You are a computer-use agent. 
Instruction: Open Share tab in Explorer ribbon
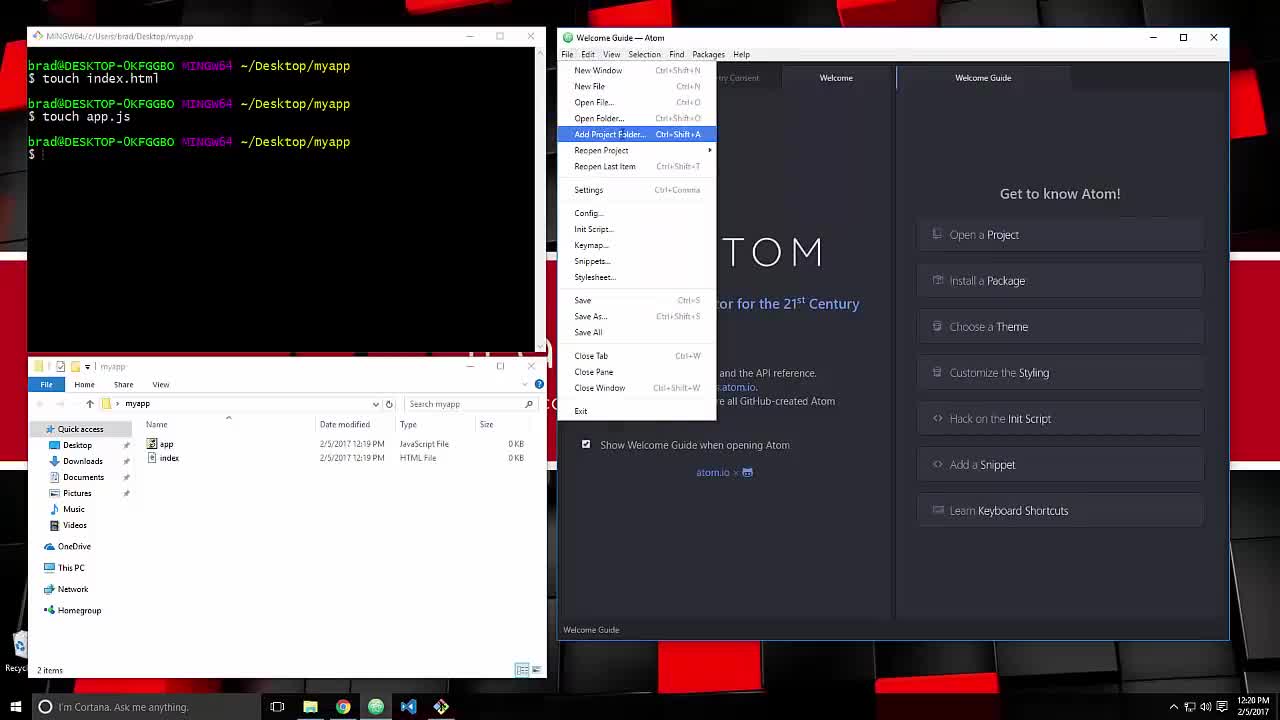(x=123, y=384)
